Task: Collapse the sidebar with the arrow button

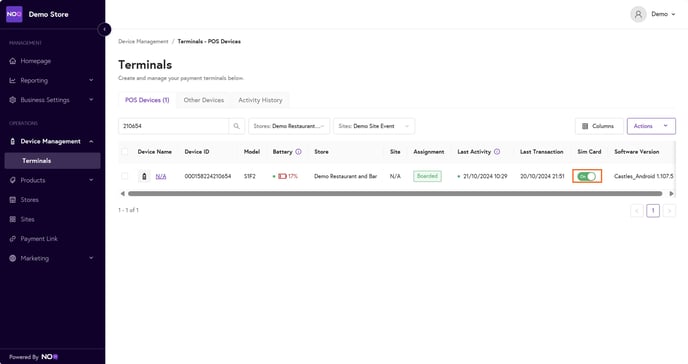Action: coord(104,29)
